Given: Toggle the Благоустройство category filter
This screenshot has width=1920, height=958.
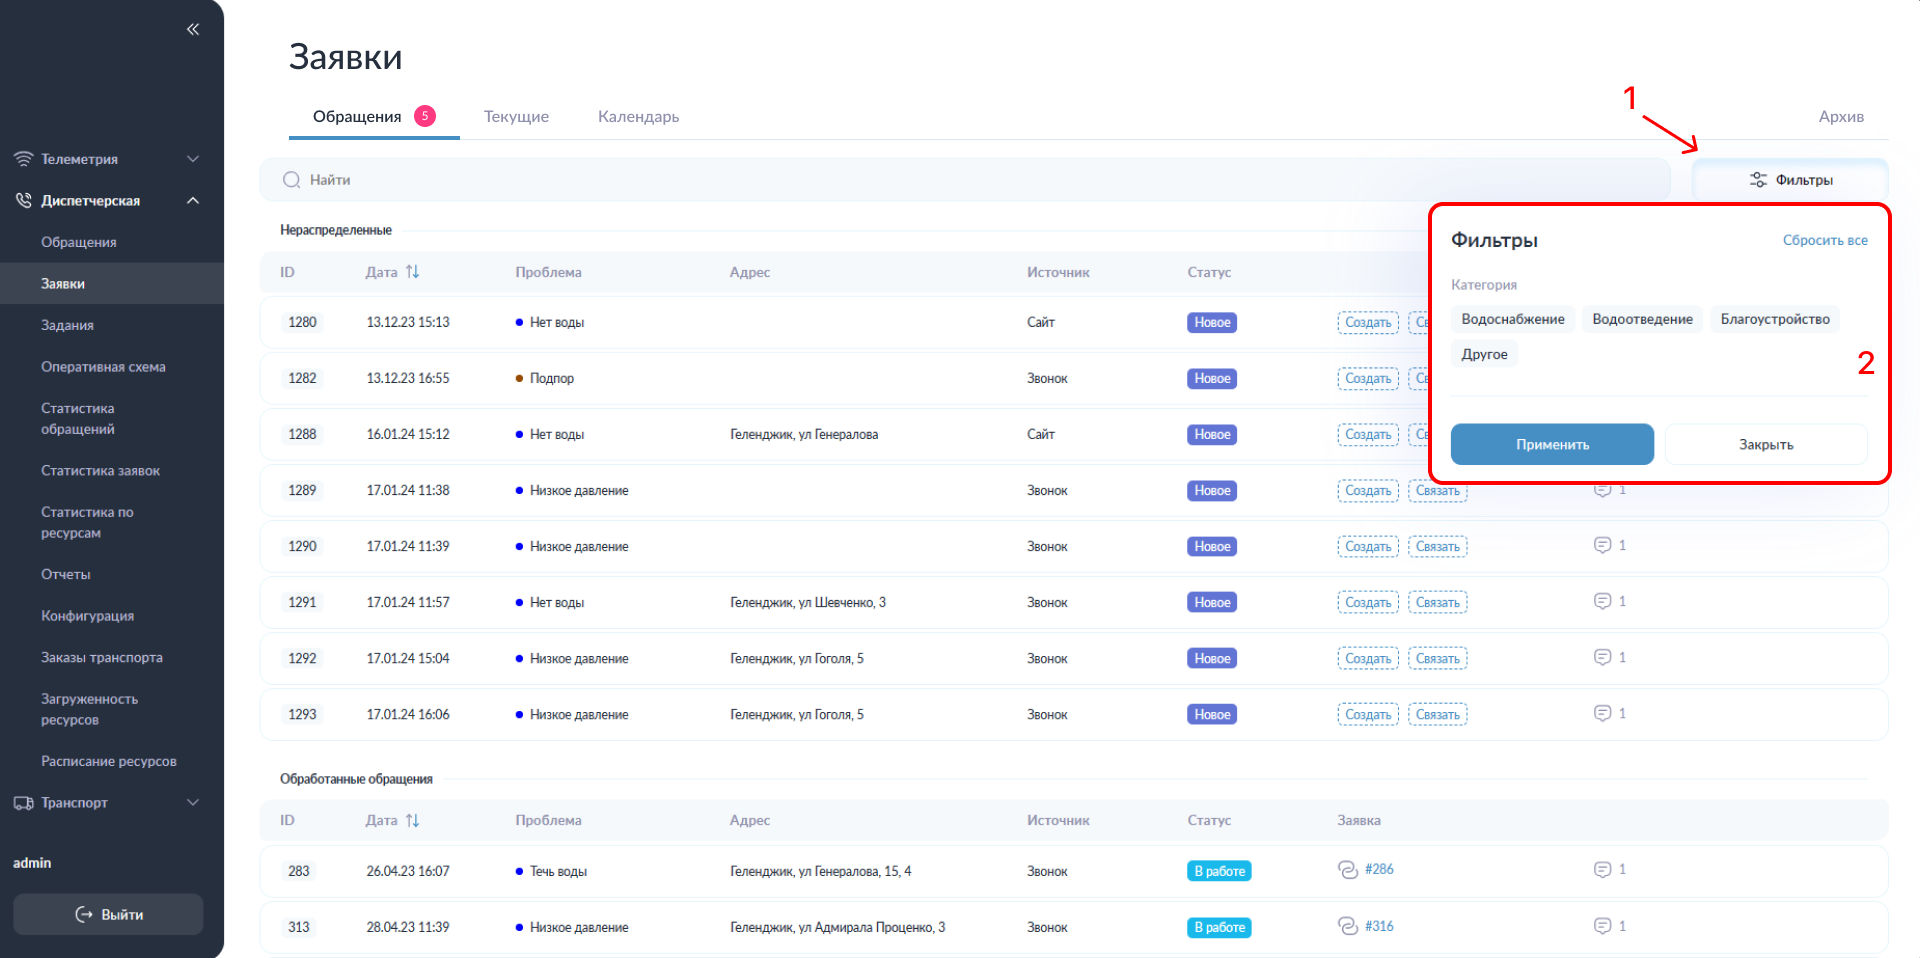Looking at the screenshot, I should coord(1774,319).
